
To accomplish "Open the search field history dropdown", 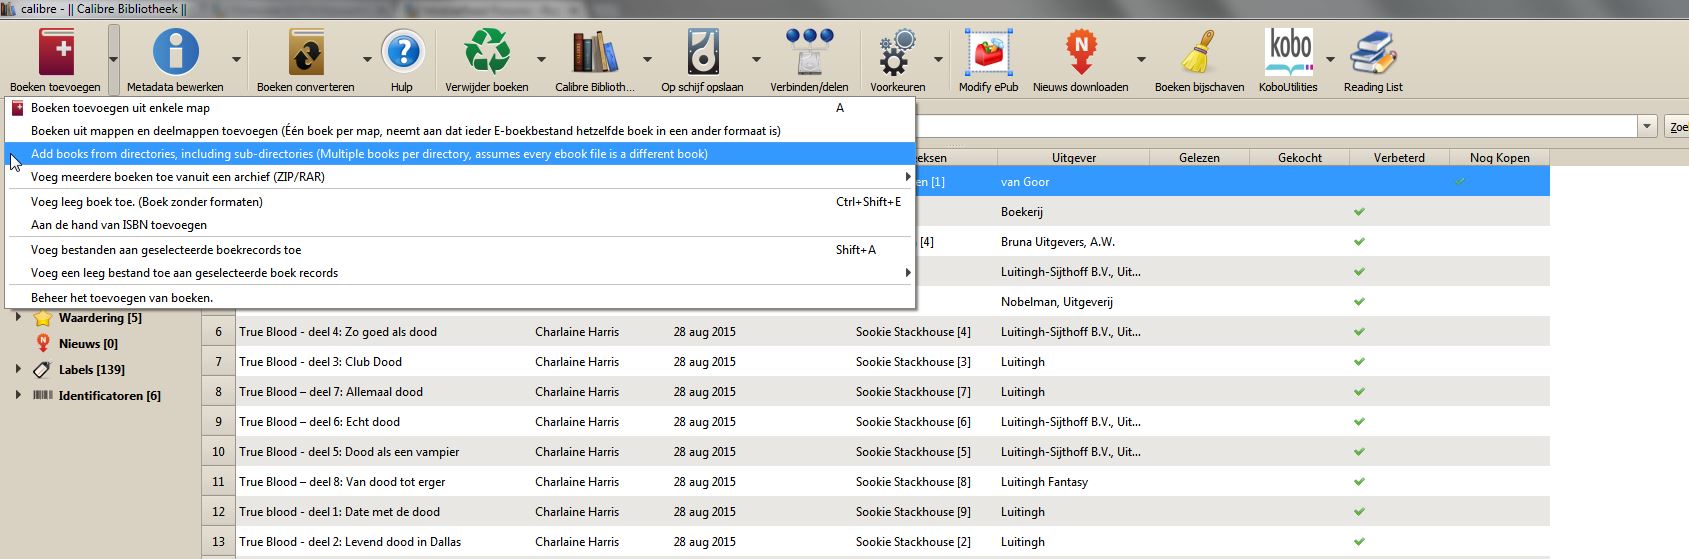I will pos(1647,126).
